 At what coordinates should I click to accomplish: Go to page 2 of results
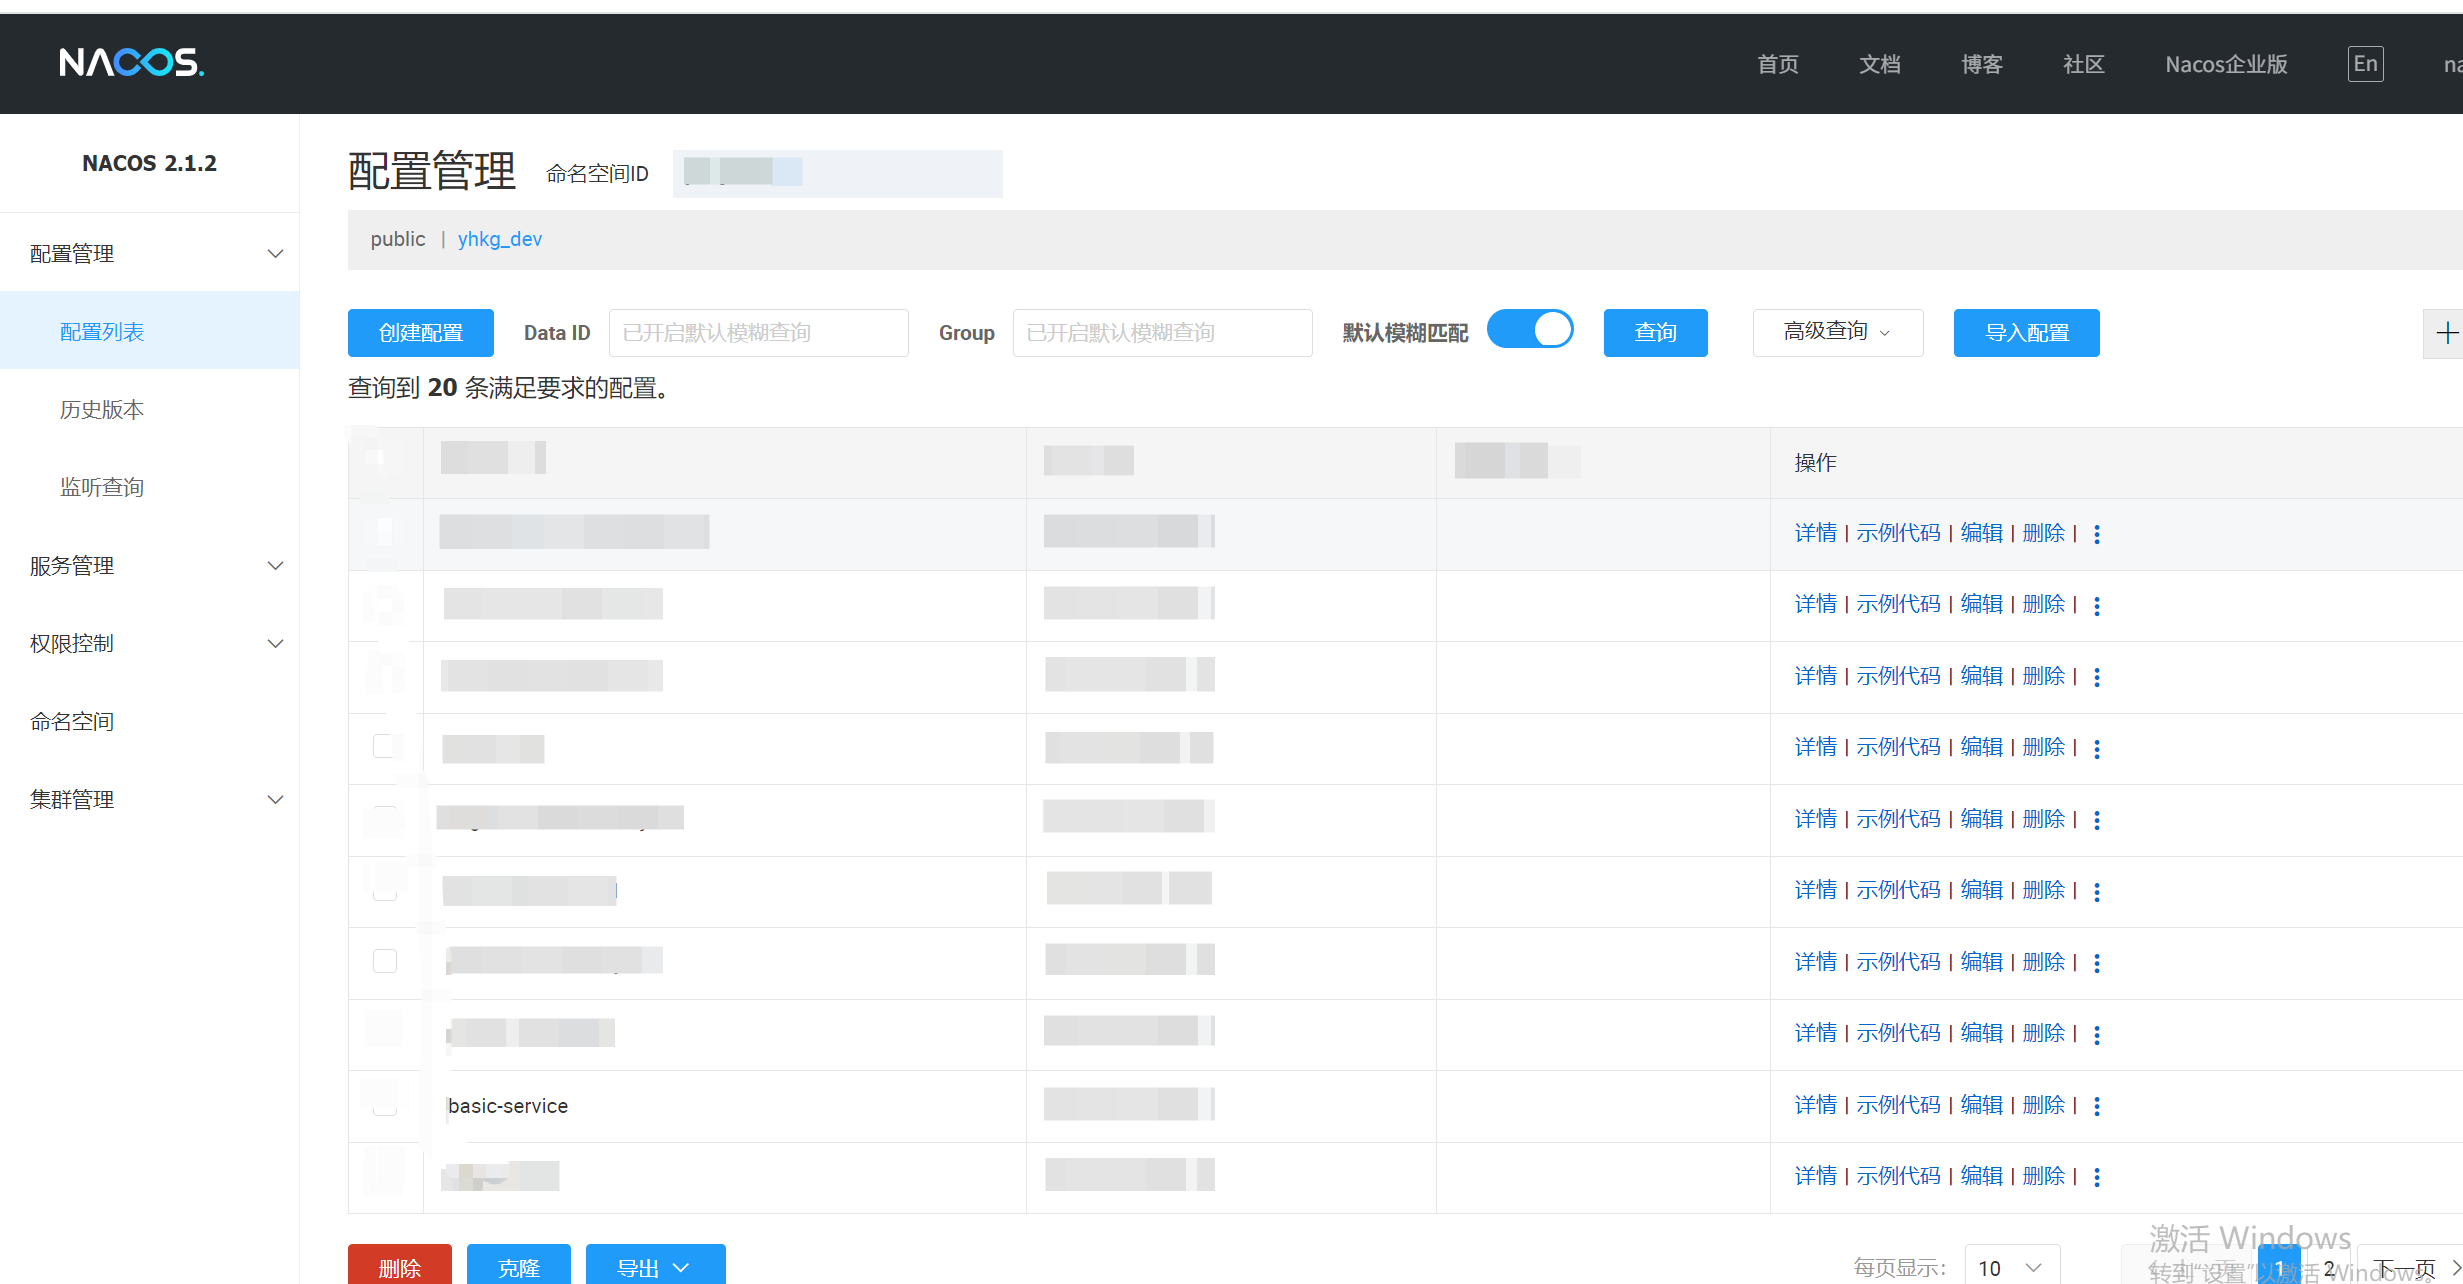(2329, 1268)
